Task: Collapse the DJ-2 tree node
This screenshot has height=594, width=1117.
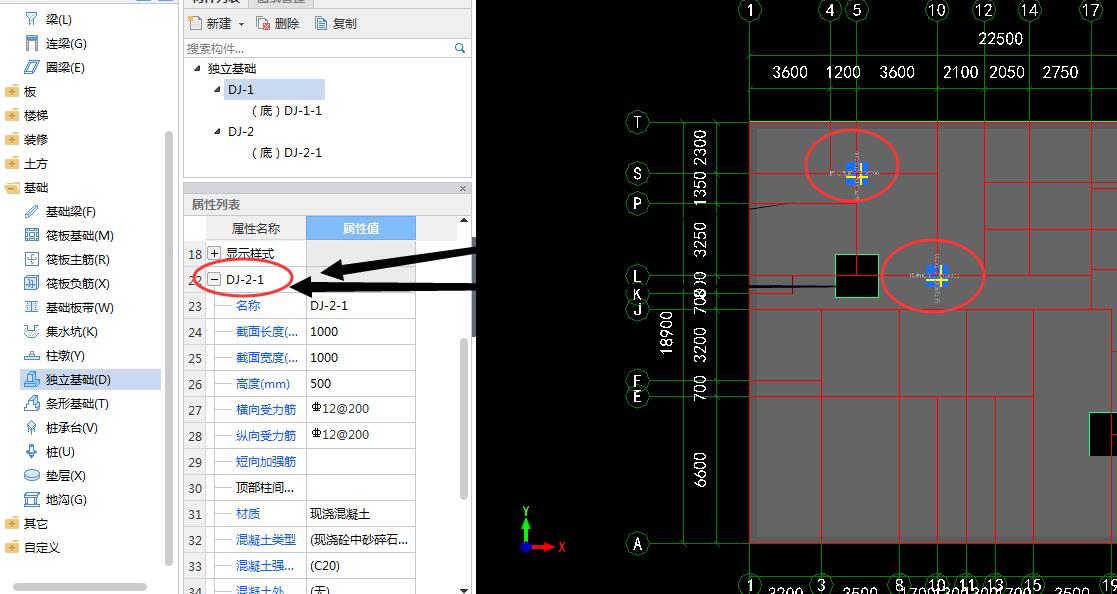Action: (x=218, y=132)
